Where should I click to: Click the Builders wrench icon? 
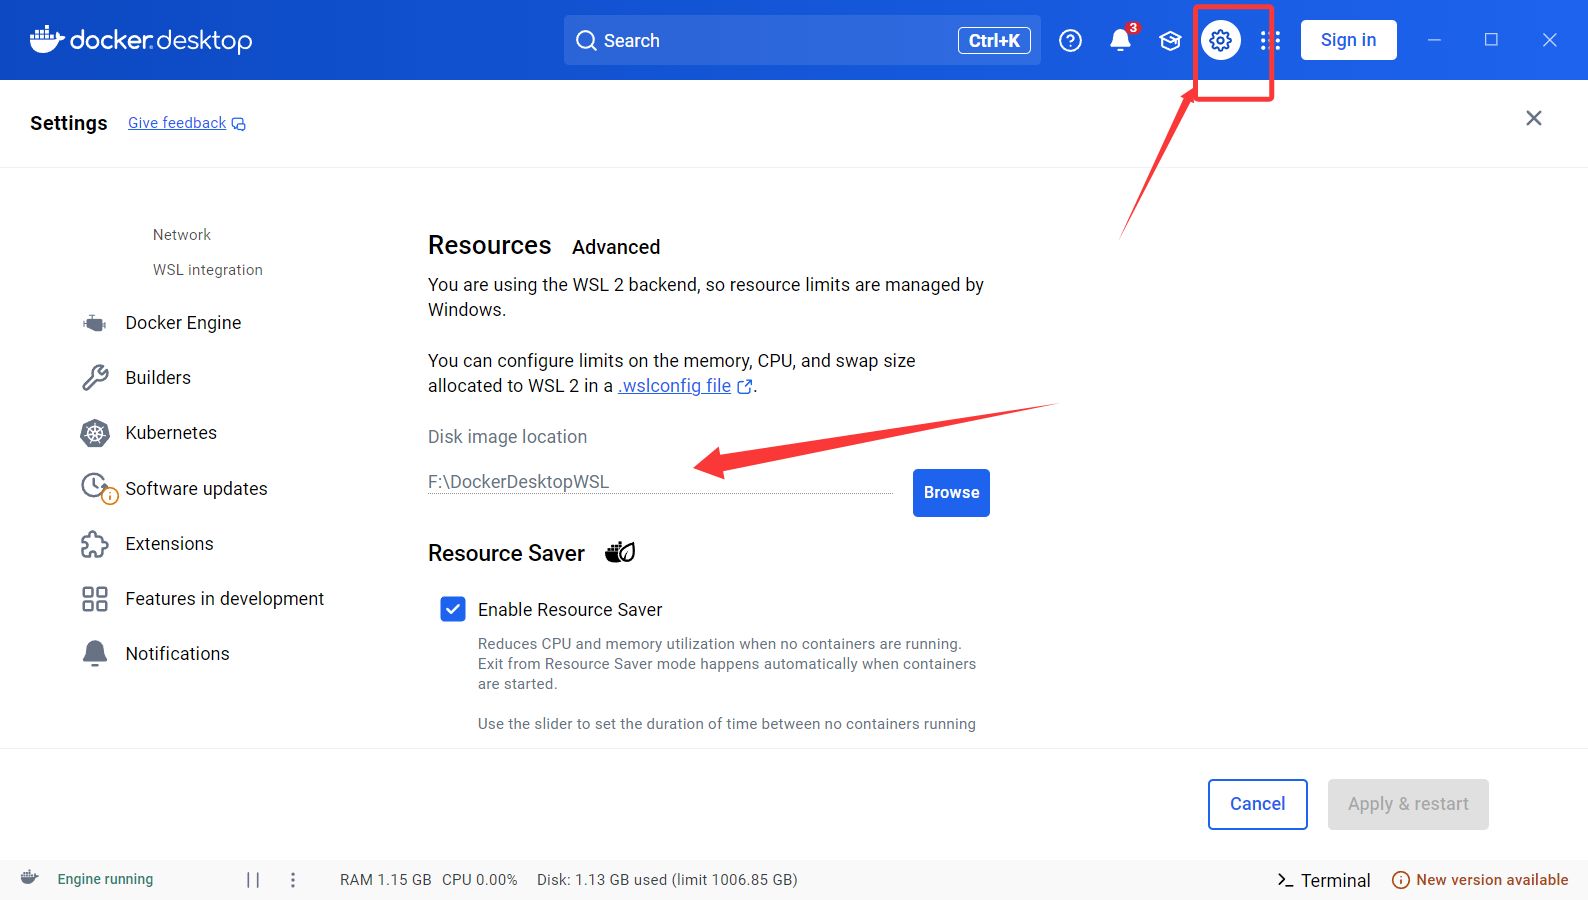[95, 377]
